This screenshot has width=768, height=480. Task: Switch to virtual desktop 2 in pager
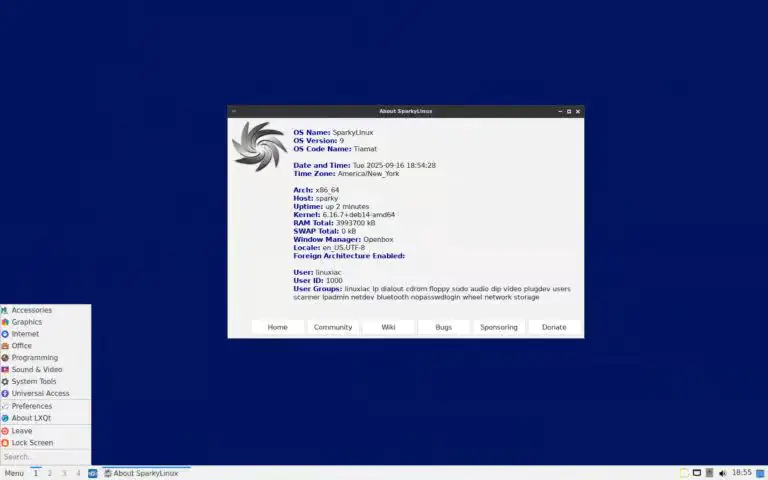(50, 473)
